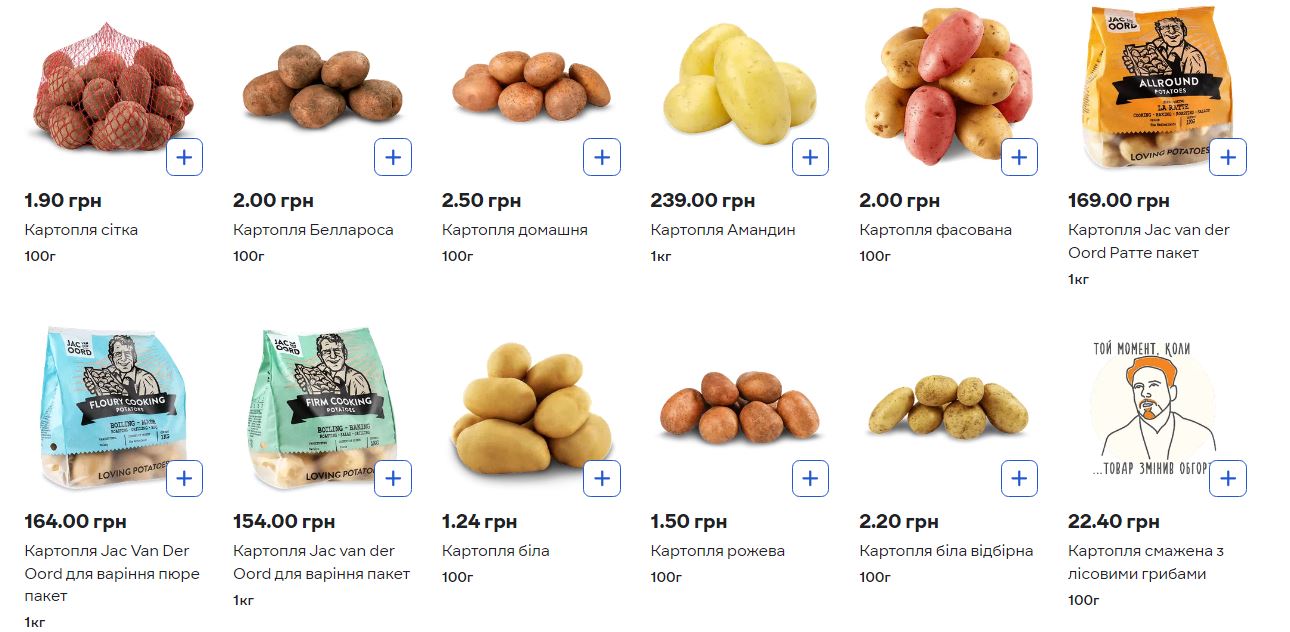This screenshot has width=1290, height=632.
Task: Add floury cooking potatoes bag to cart
Action: point(184,478)
